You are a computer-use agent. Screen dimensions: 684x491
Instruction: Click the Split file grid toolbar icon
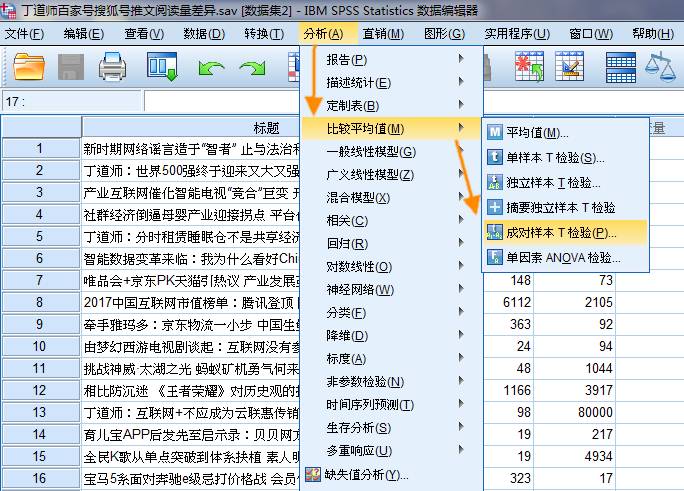point(621,68)
